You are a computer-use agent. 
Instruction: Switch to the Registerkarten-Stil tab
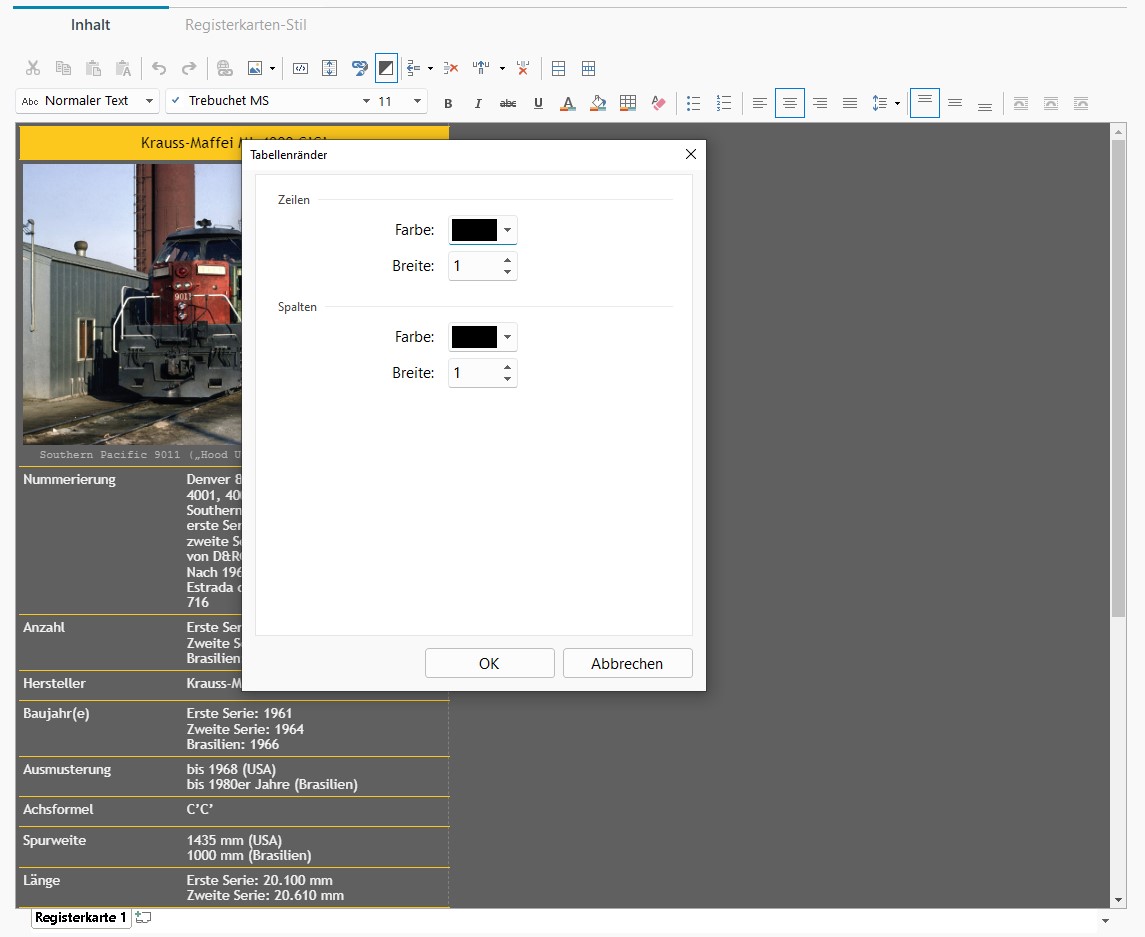pyautogui.click(x=245, y=25)
